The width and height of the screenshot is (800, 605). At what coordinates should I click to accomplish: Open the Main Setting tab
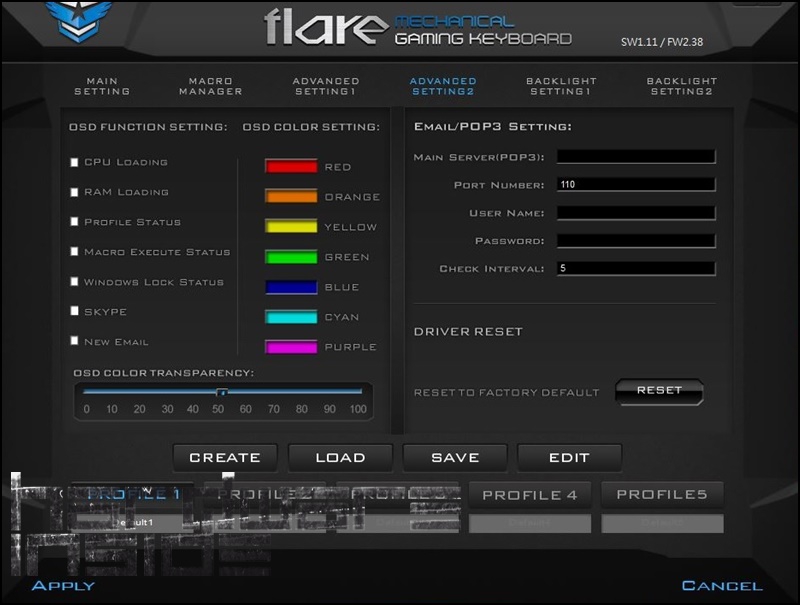102,86
